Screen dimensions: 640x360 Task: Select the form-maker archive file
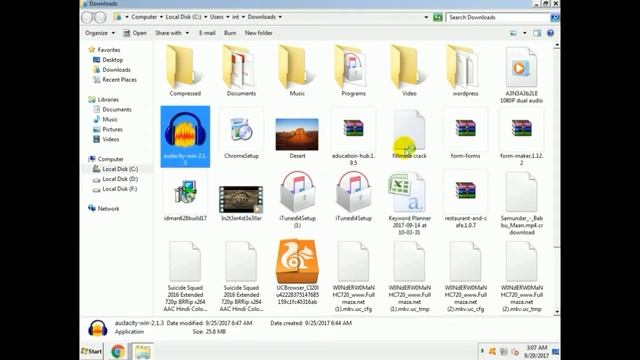522,137
